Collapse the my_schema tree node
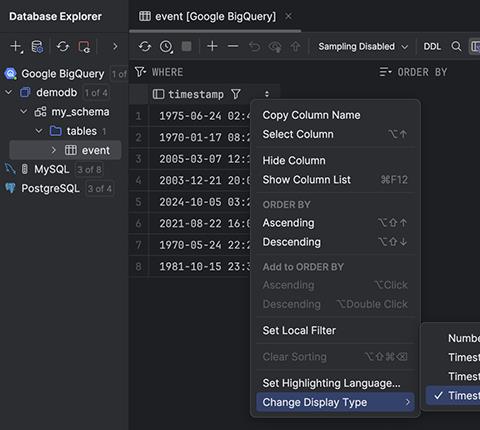This screenshot has height=430, width=480. pos(24,112)
